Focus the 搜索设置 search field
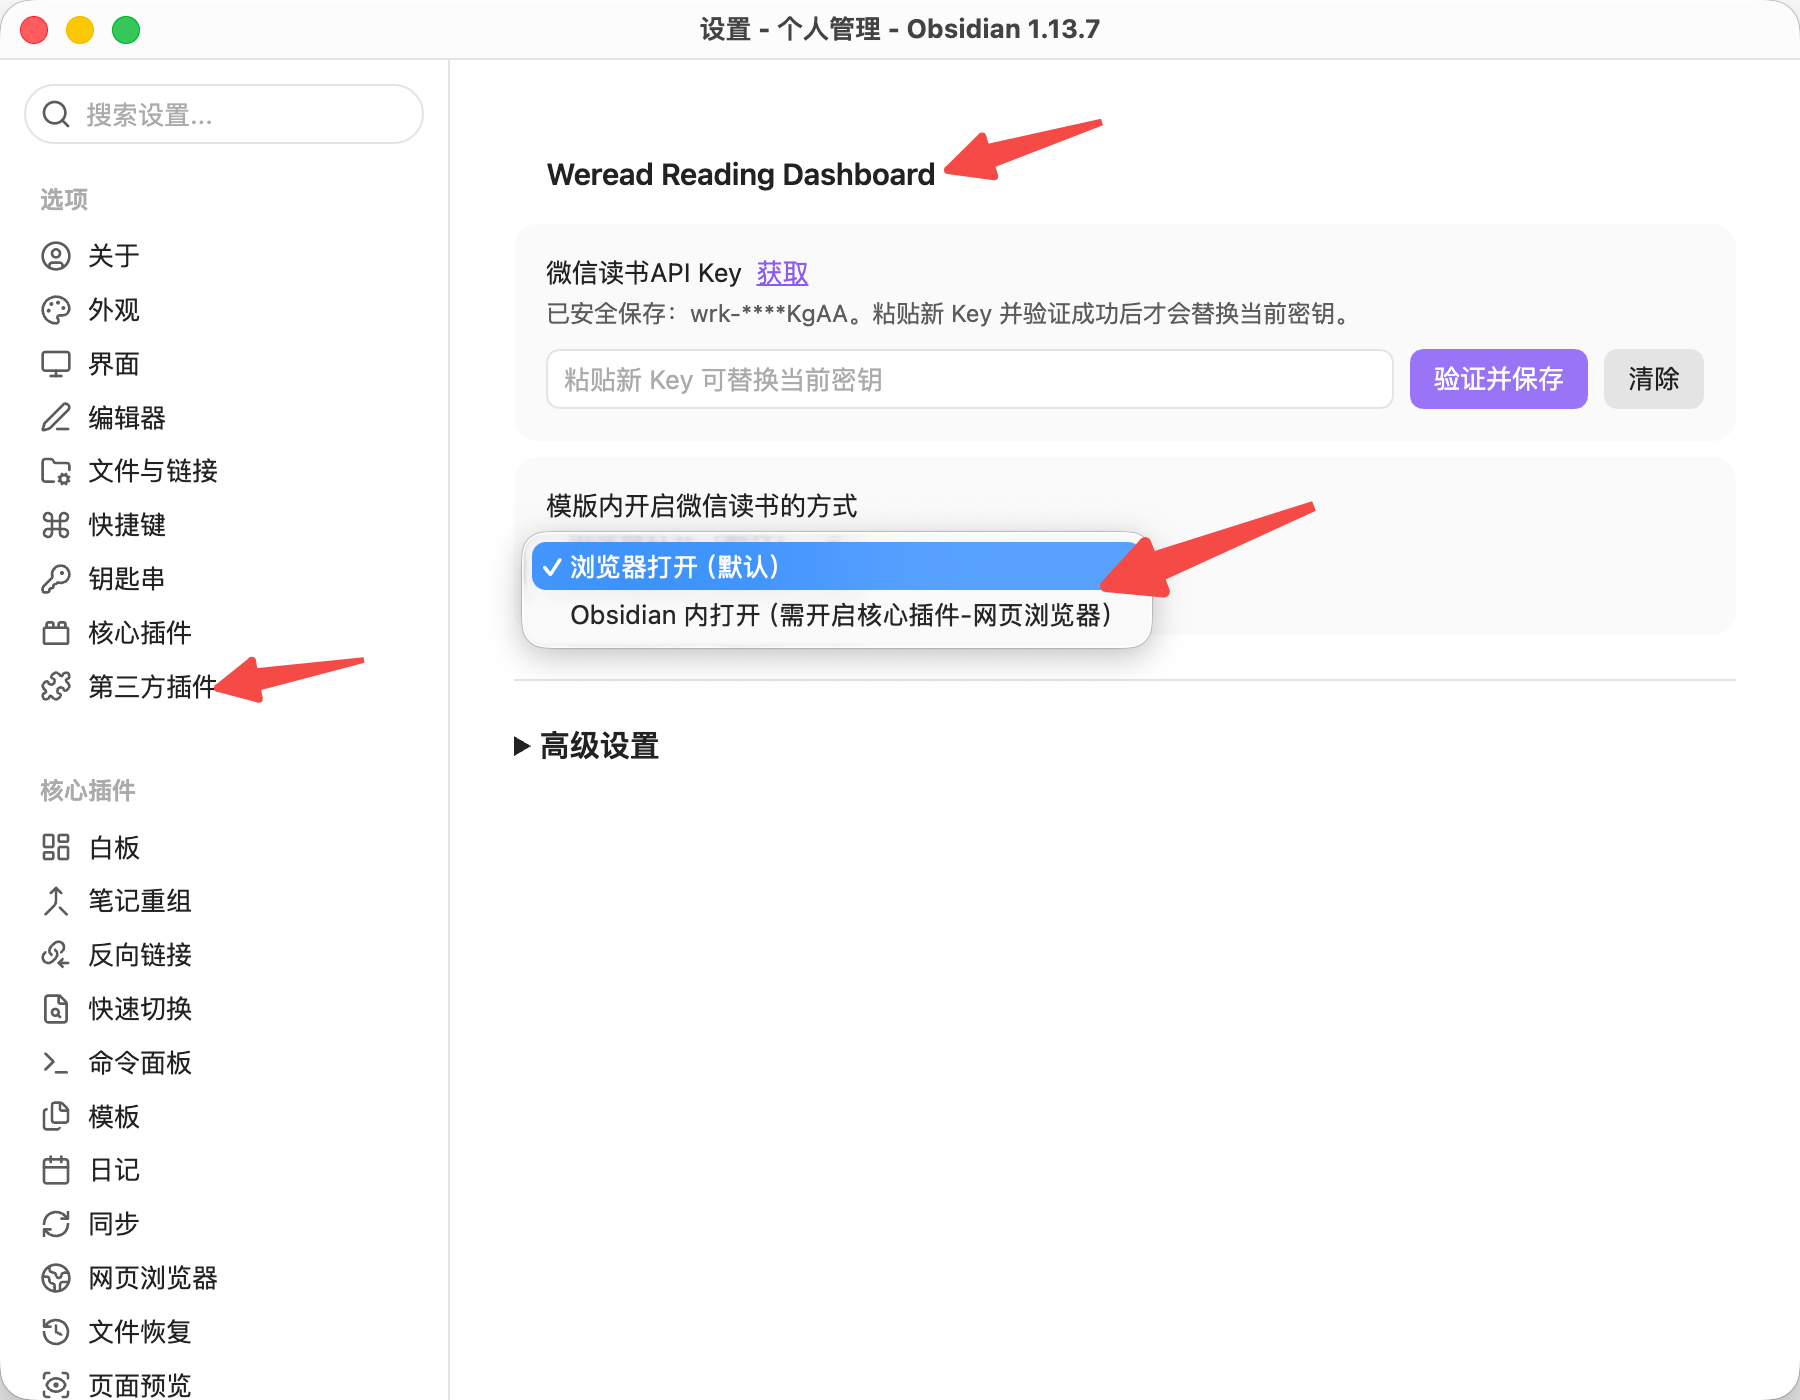Image resolution: width=1800 pixels, height=1400 pixels. (224, 114)
